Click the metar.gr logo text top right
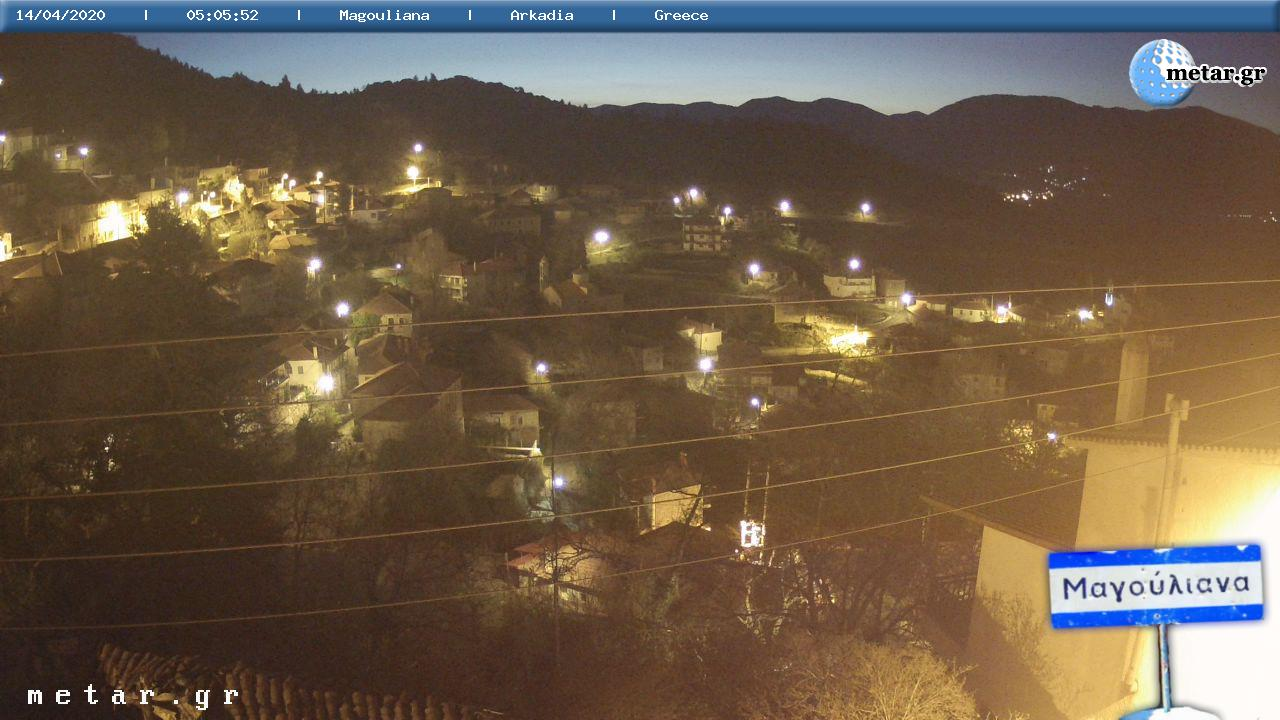This screenshot has width=1280, height=720. coord(1216,74)
